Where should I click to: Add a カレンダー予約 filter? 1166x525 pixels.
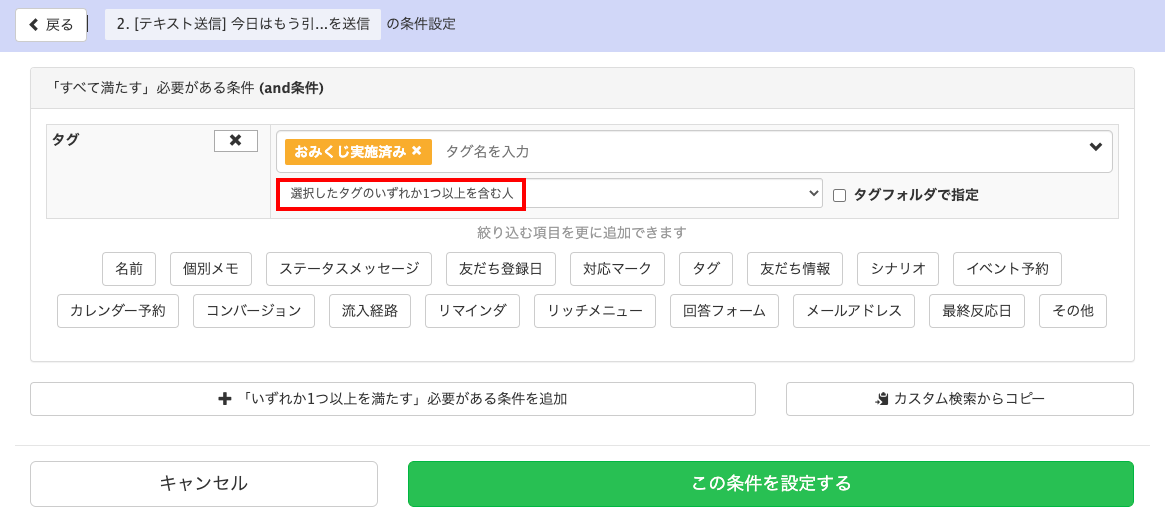click(x=117, y=311)
